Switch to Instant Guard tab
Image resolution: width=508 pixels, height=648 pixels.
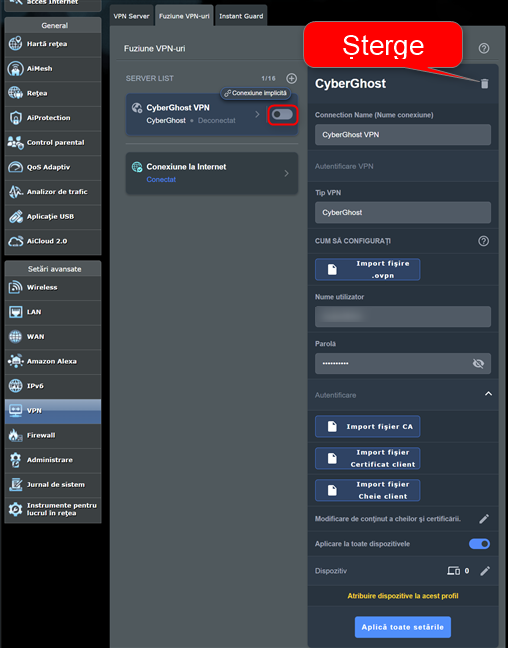pos(241,16)
